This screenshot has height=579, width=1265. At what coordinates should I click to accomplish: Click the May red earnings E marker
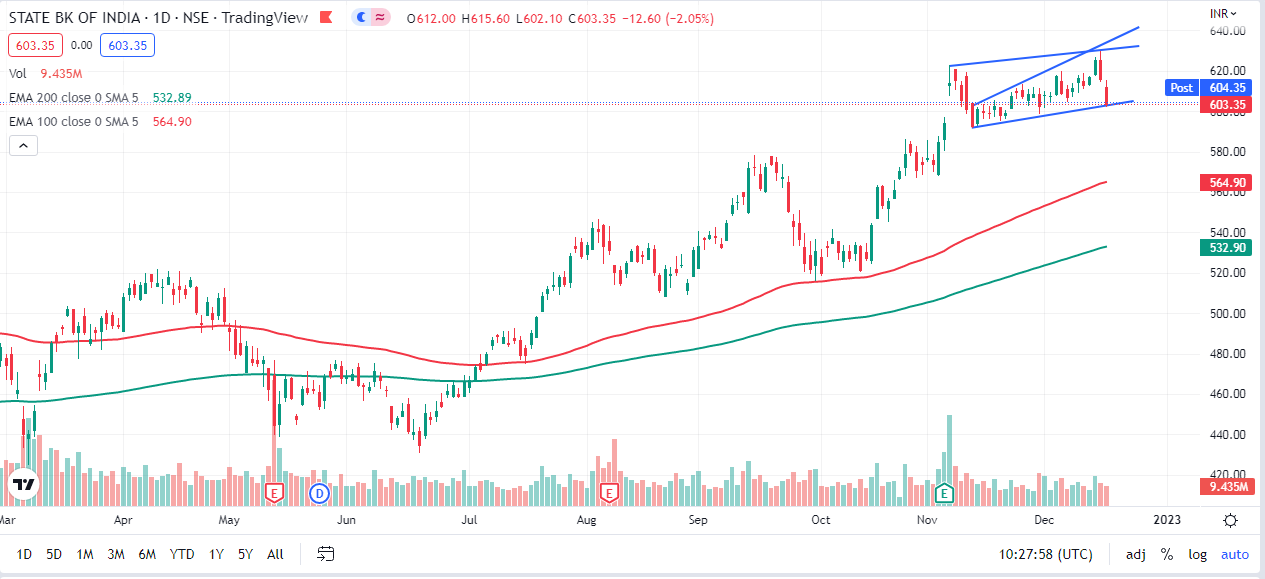[x=273, y=493]
